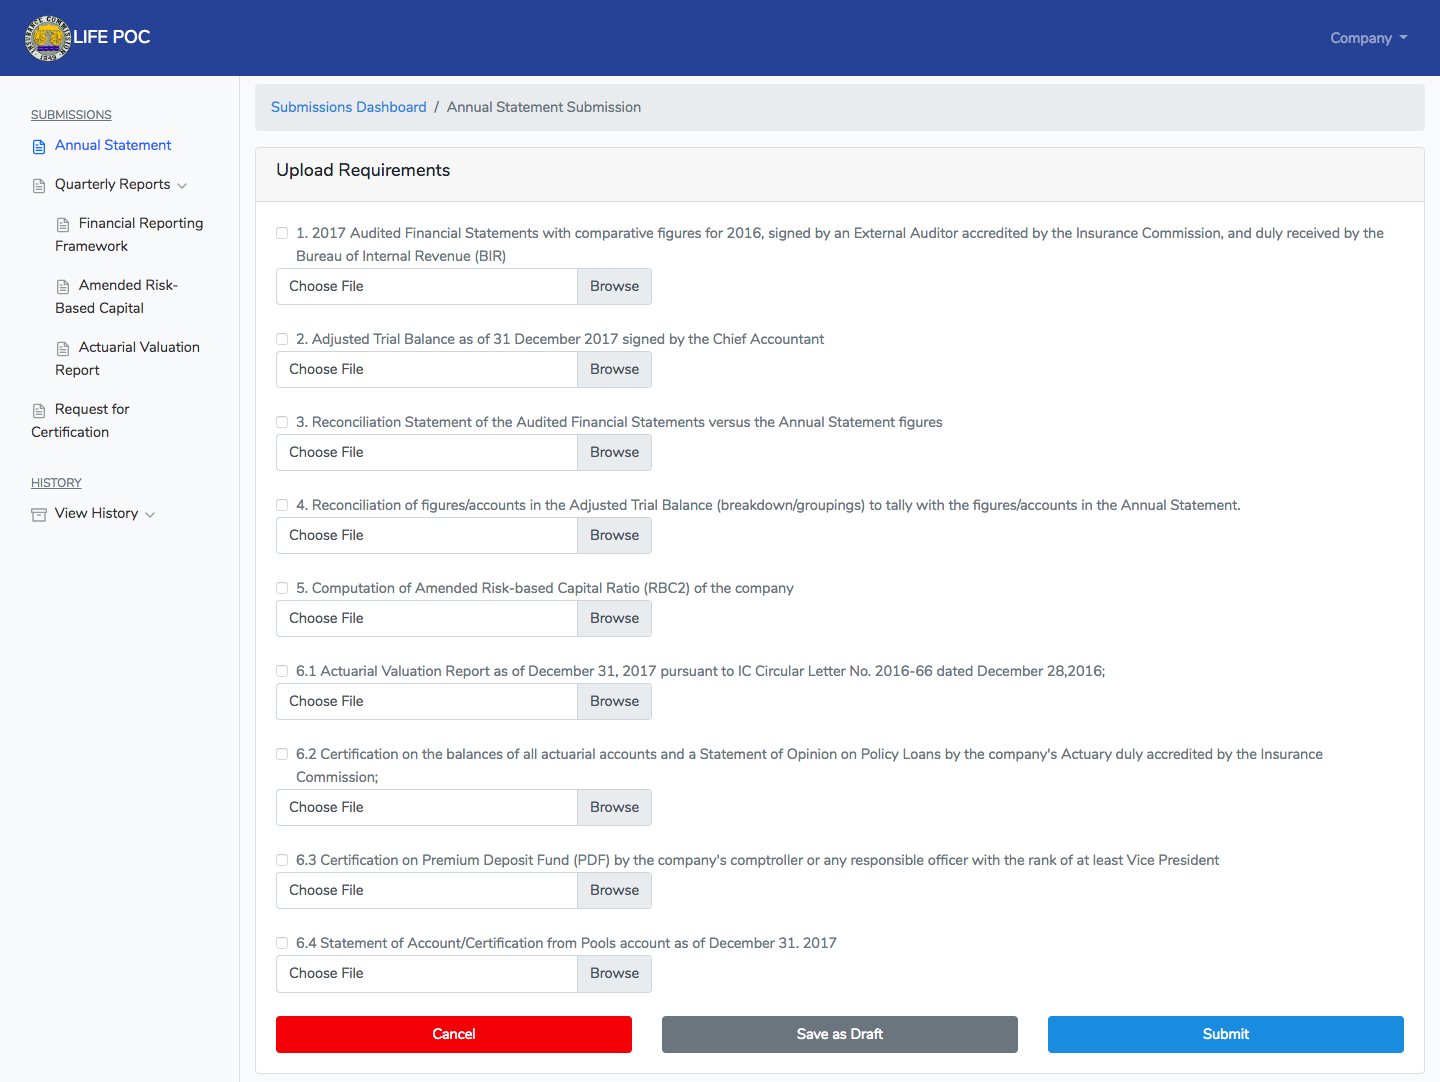Browse file for 6.1 Actuarial Valuation Report
The height and width of the screenshot is (1082, 1440).
coord(614,701)
